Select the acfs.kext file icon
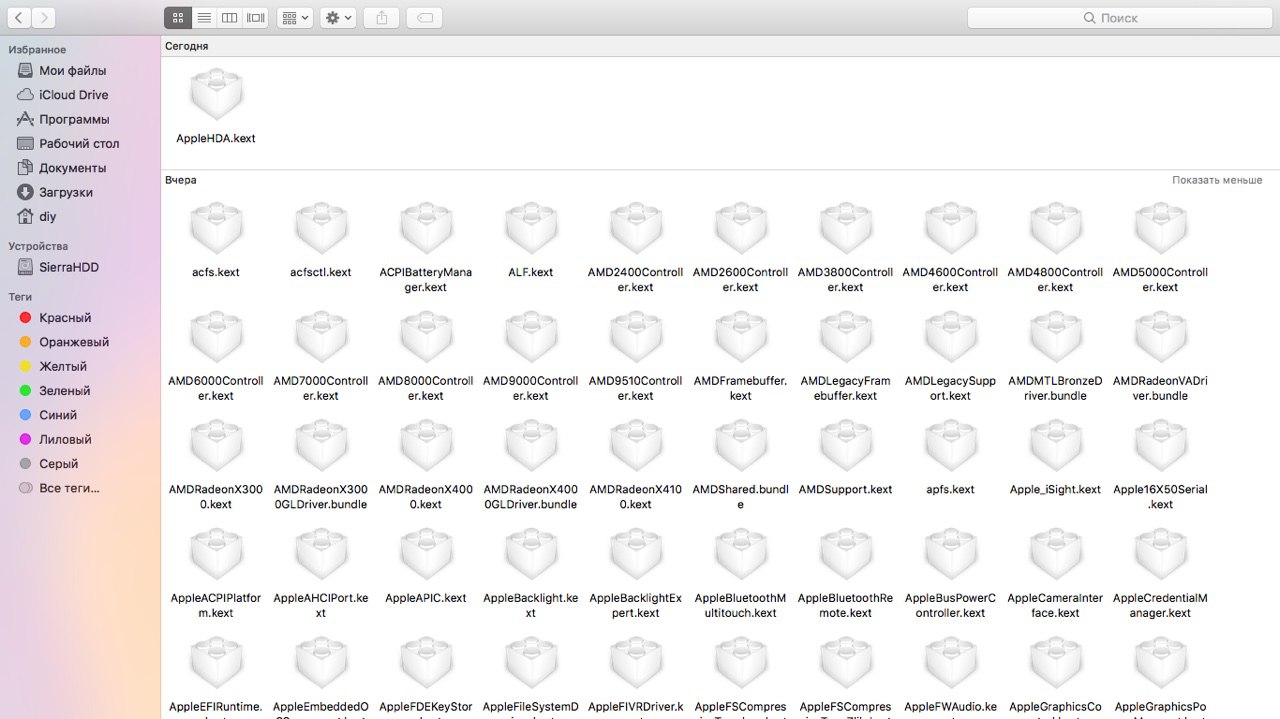Image resolution: width=1280 pixels, height=719 pixels. coord(216,228)
